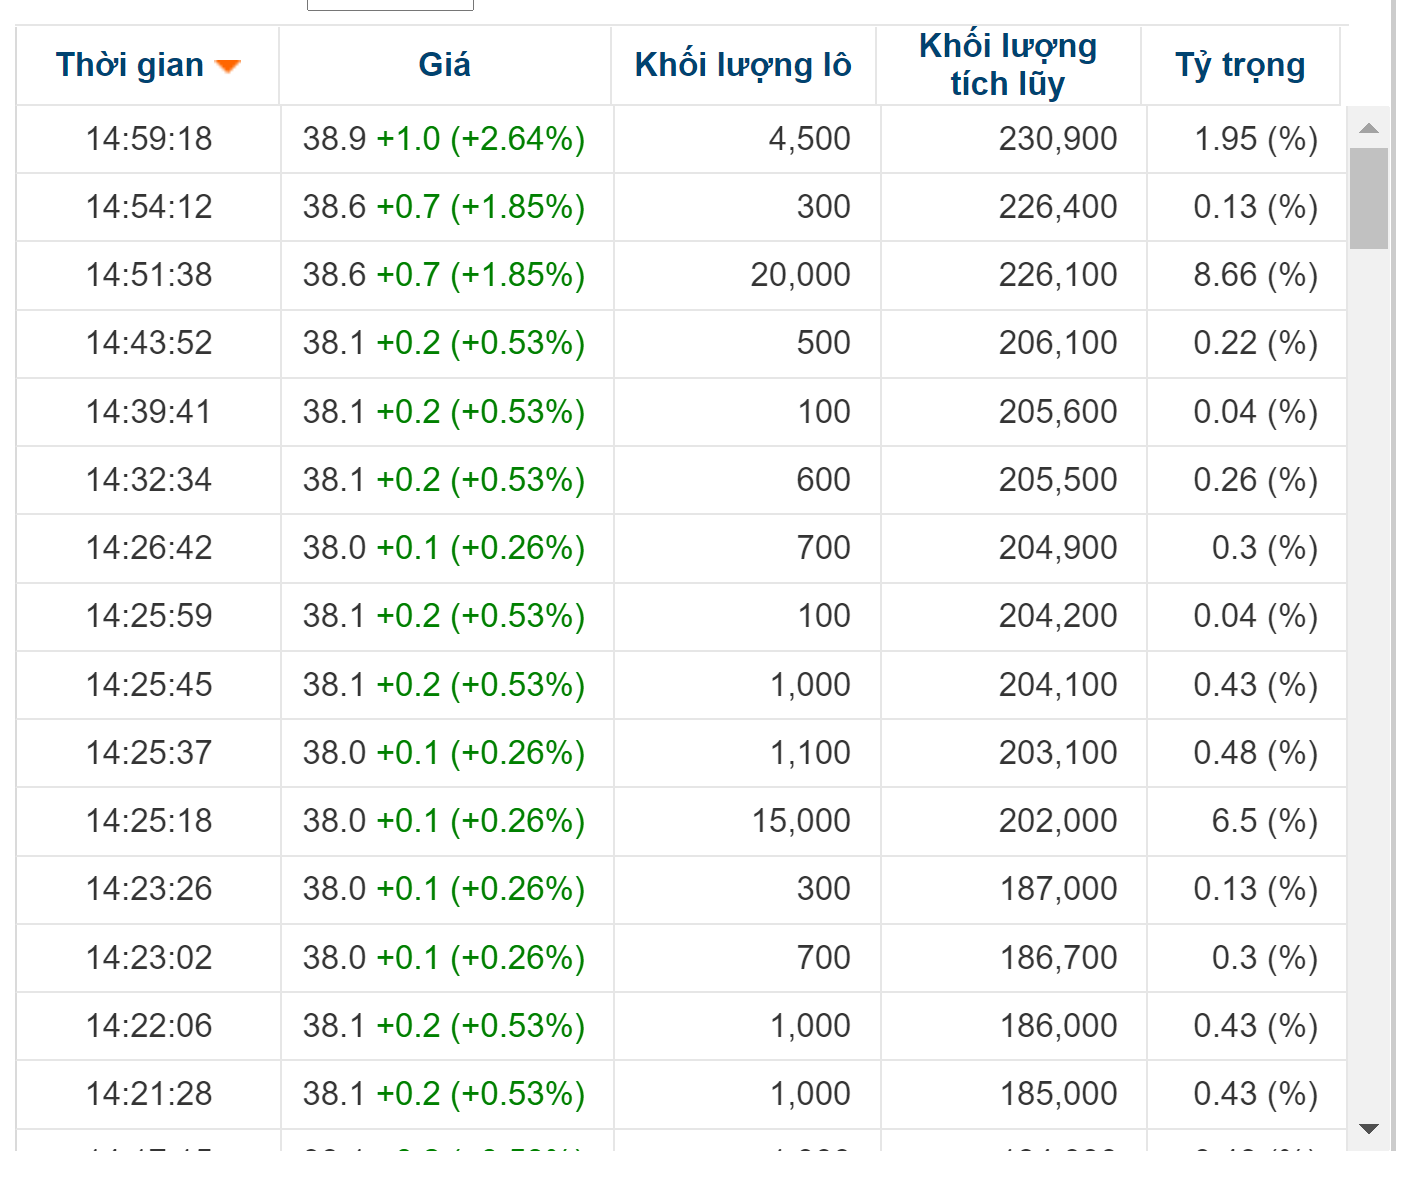Click the 8.66 (%) weight cell
1418x1183 pixels.
click(1255, 275)
